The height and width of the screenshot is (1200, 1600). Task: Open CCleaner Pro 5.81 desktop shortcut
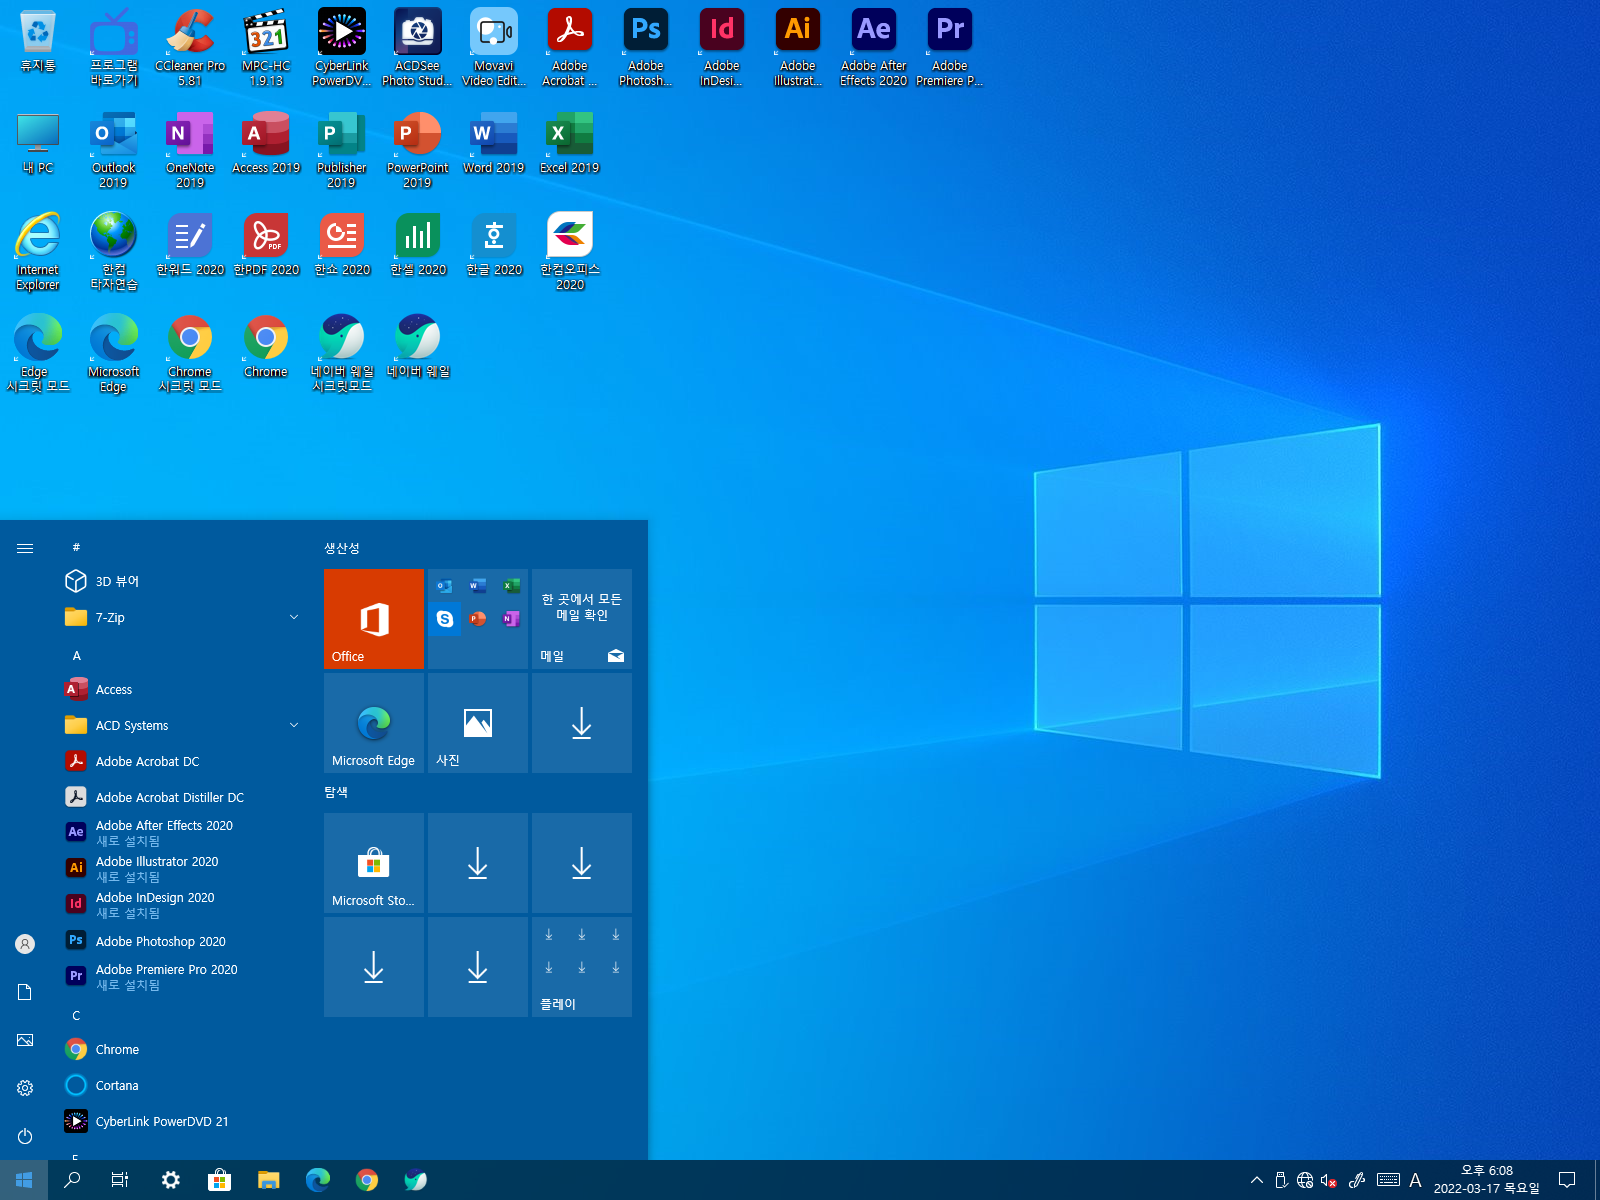click(190, 47)
